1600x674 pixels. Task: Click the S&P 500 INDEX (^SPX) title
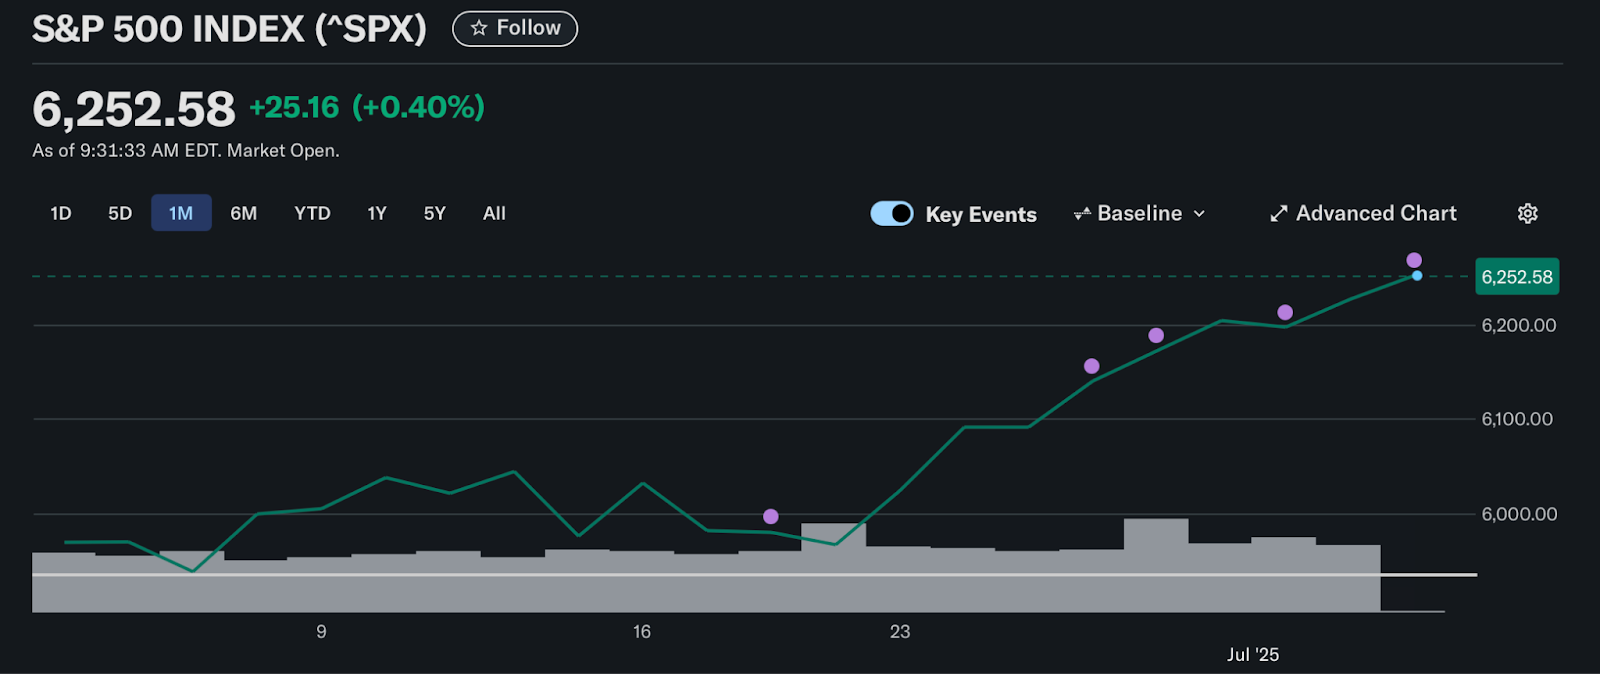229,29
